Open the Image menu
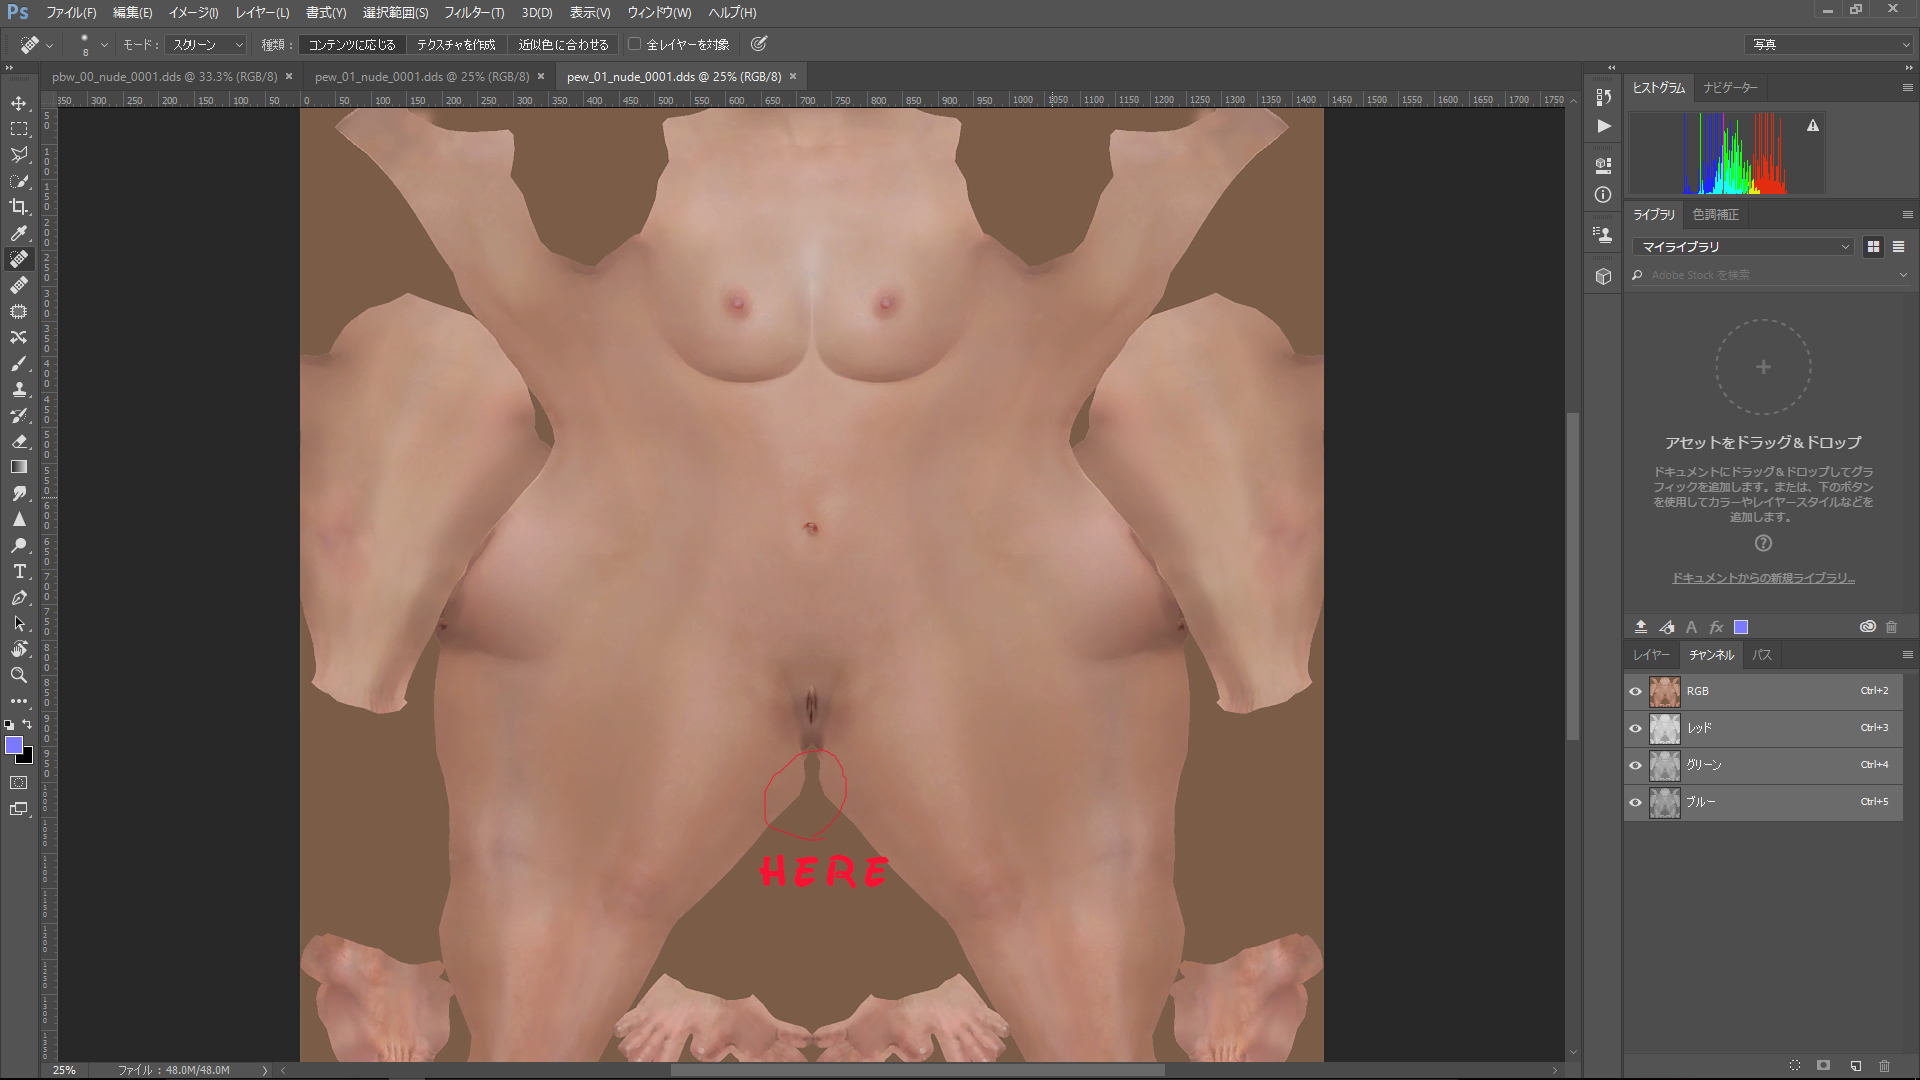Viewport: 1920px width, 1080px height. 193,13
